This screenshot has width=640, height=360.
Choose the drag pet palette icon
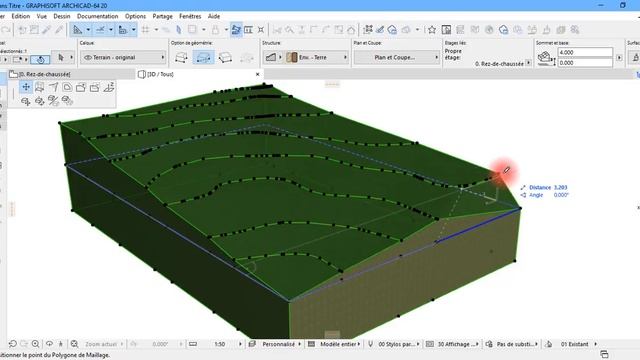coord(26,100)
